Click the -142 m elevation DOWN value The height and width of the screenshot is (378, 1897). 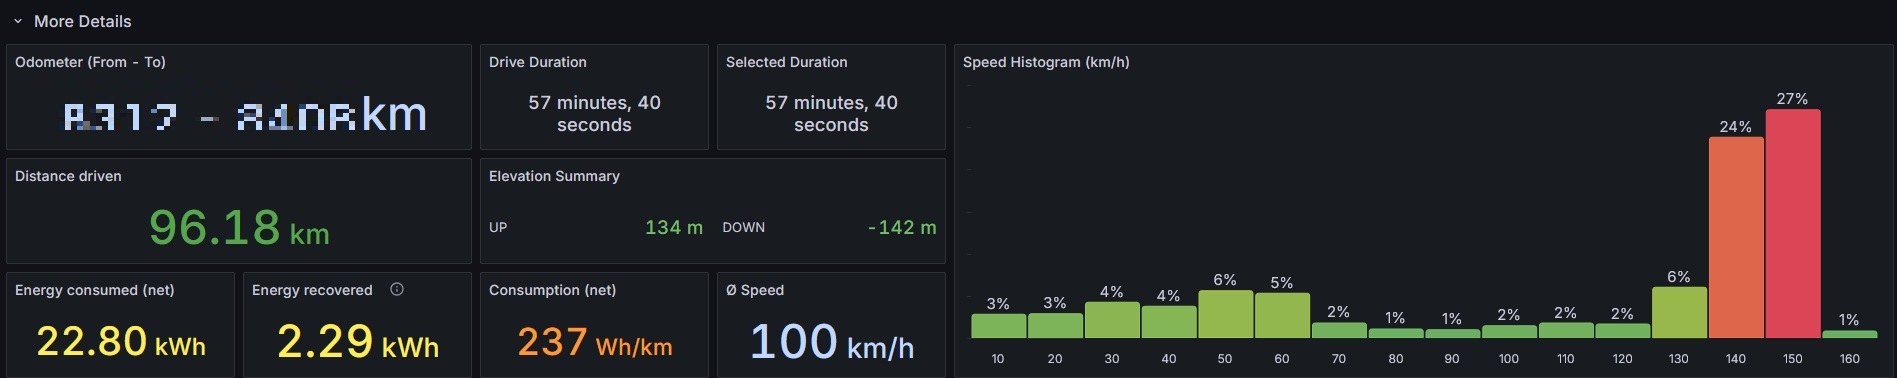point(902,227)
